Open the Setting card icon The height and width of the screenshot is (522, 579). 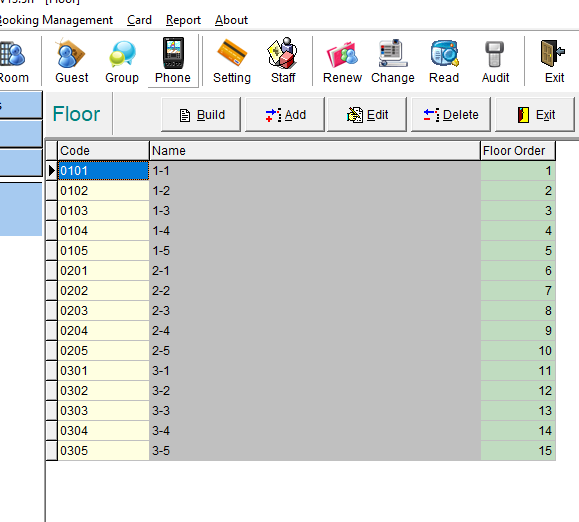click(232, 61)
